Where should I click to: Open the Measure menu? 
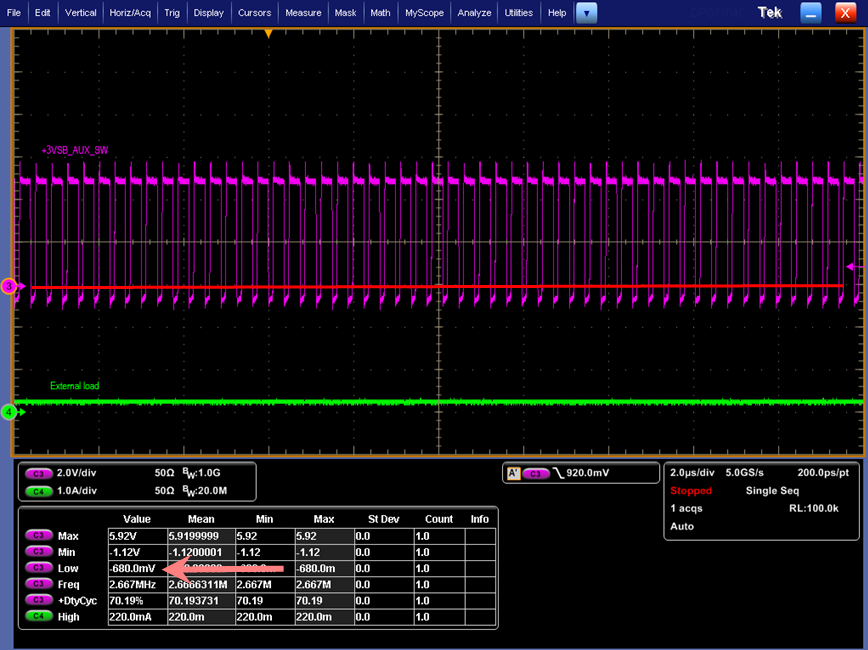click(302, 13)
